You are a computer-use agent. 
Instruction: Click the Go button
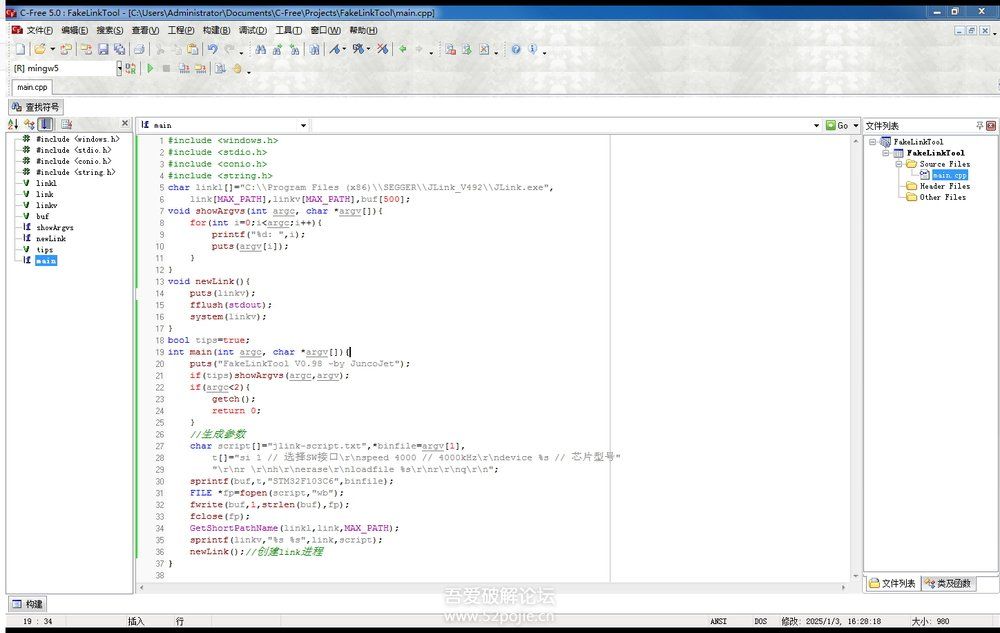(x=836, y=126)
